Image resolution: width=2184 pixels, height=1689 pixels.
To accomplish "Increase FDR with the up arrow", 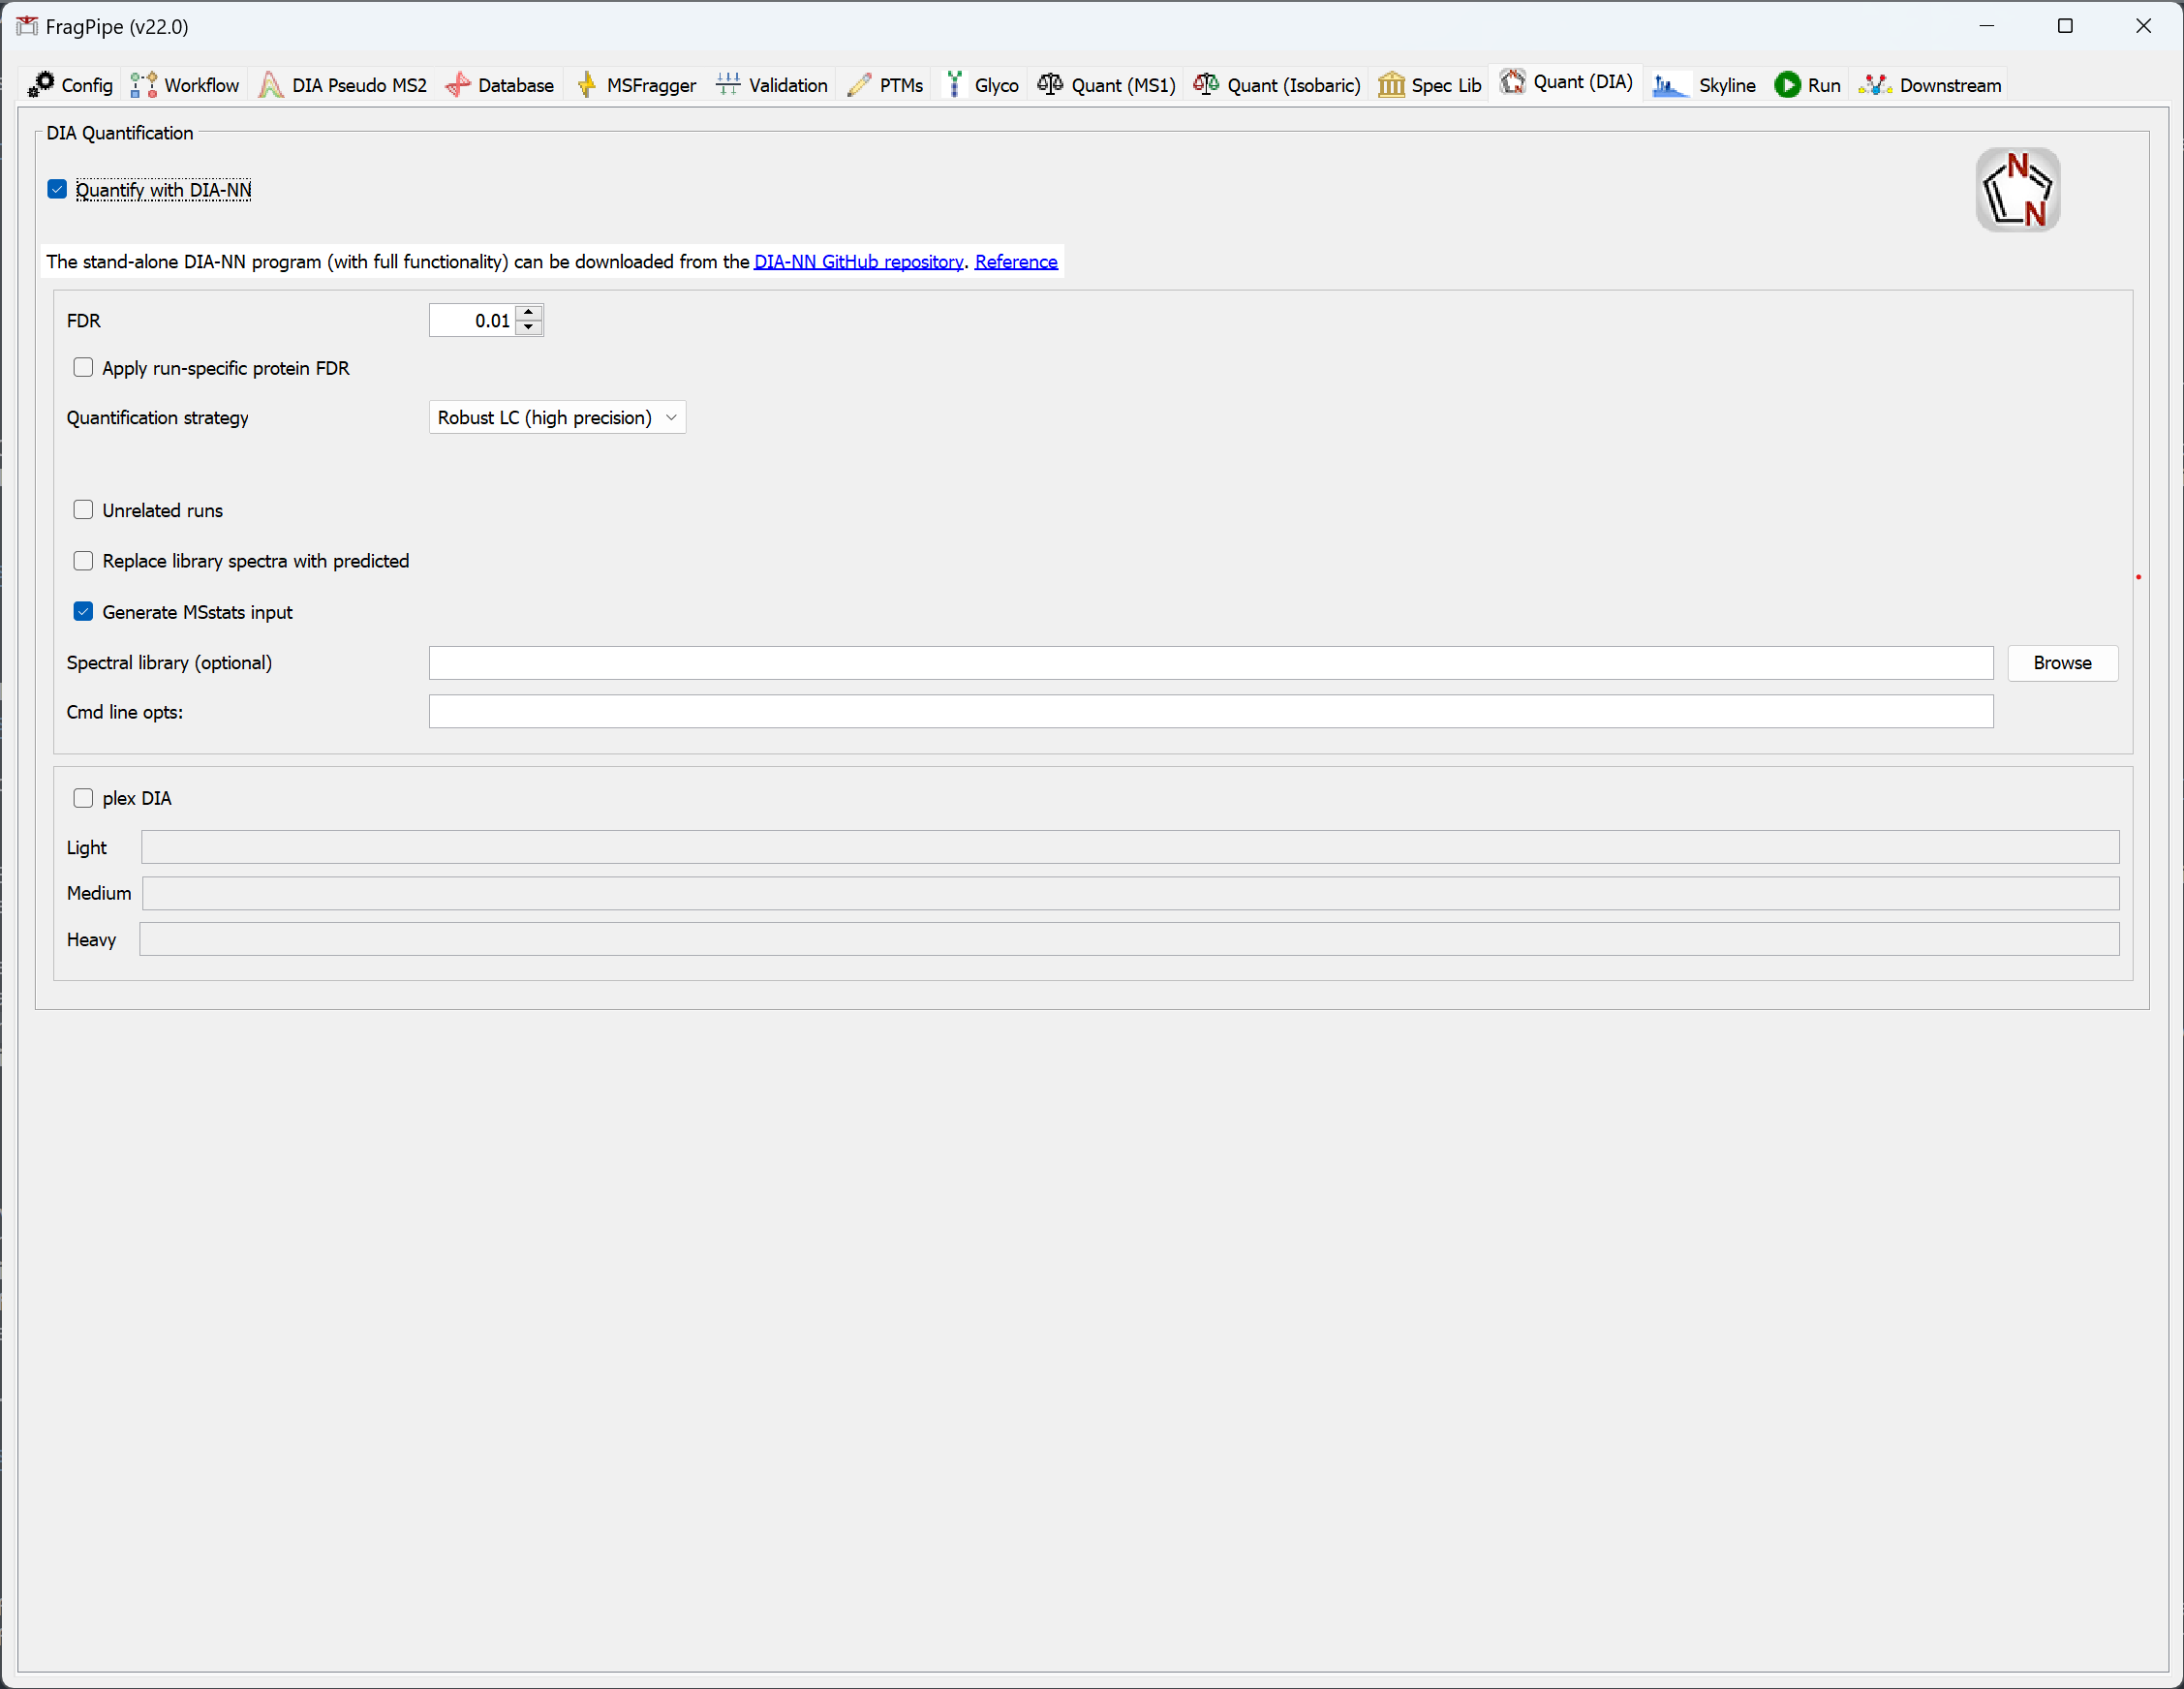I will click(x=529, y=313).
